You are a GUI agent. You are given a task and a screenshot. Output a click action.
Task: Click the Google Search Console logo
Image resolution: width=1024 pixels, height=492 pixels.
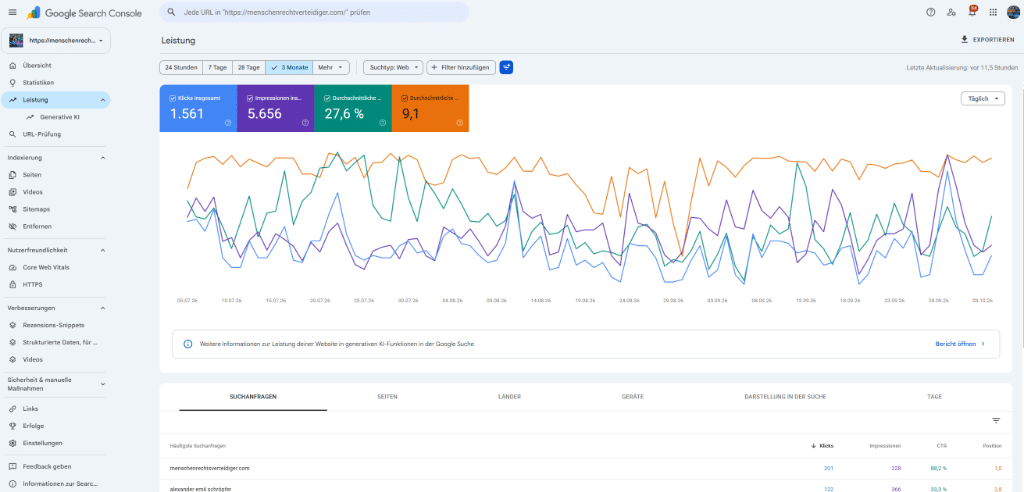84,12
